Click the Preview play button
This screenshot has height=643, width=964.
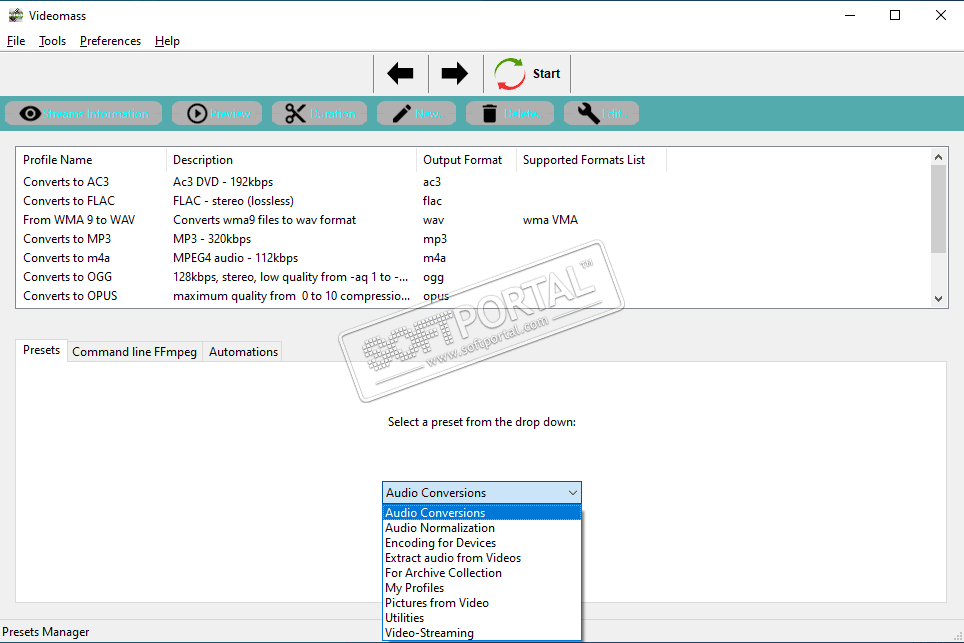pyautogui.click(x=217, y=114)
